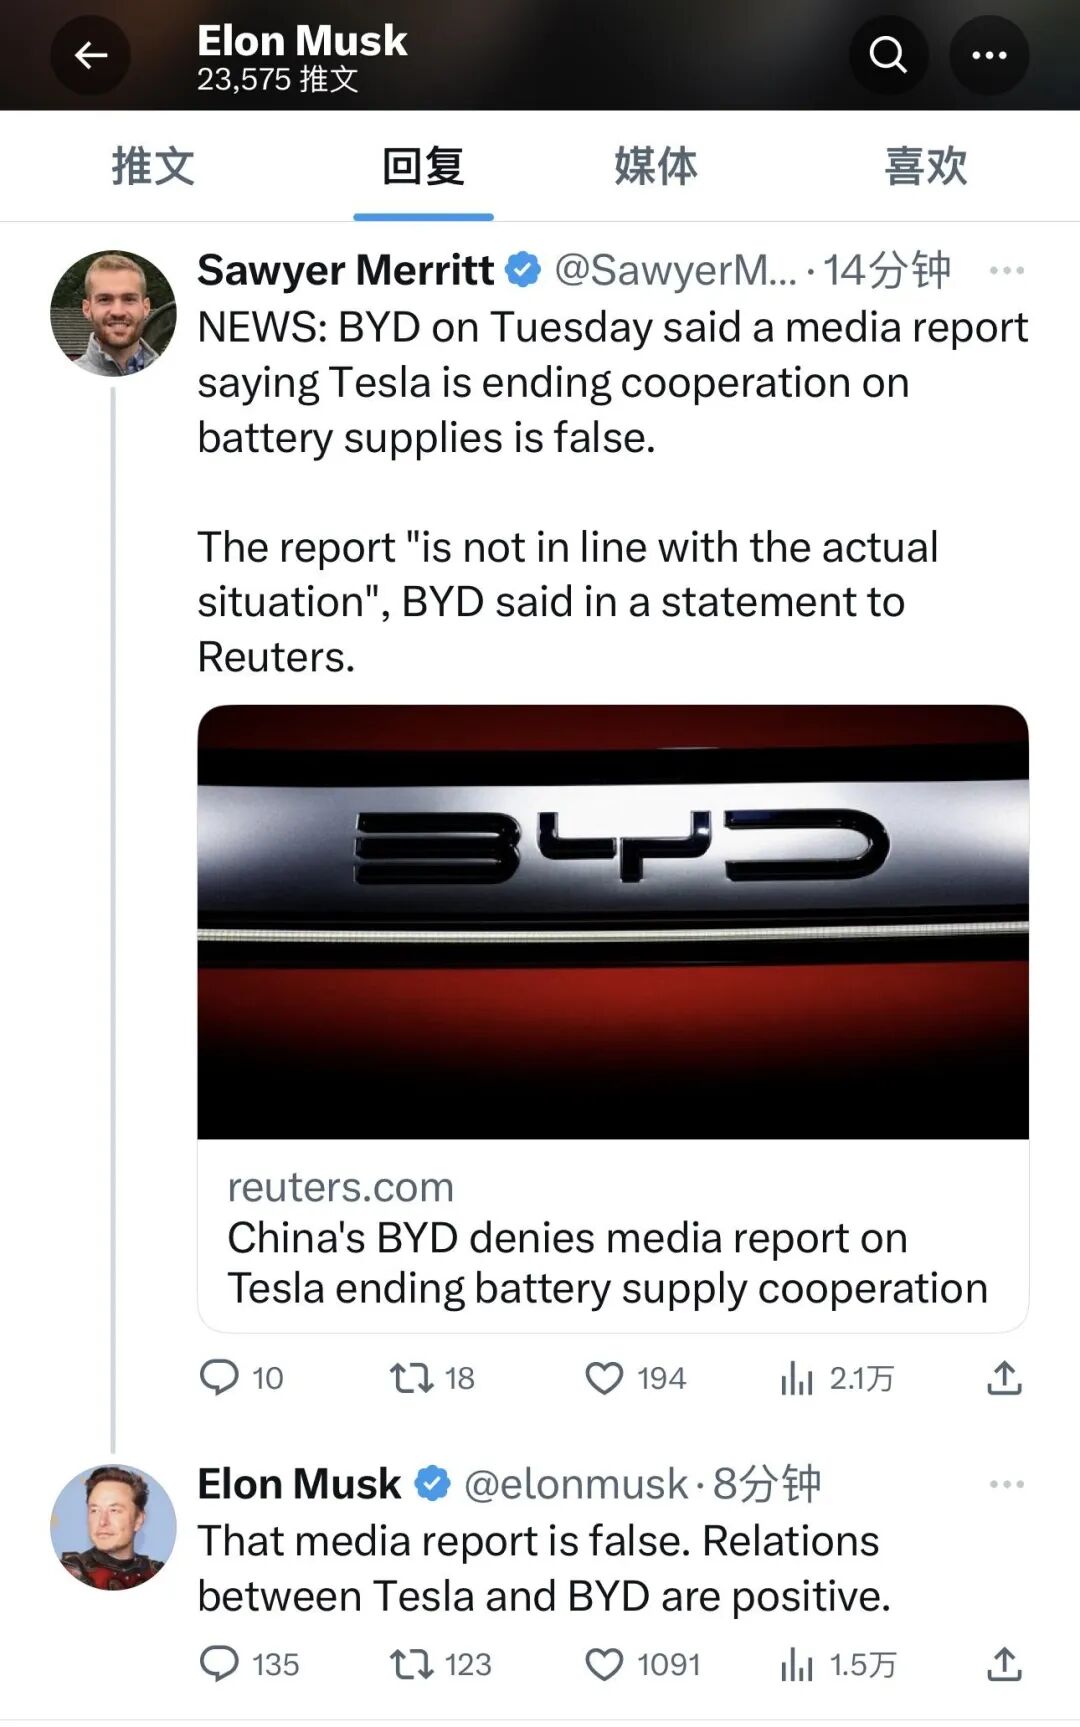Open the 喜欢 tab

(926, 166)
